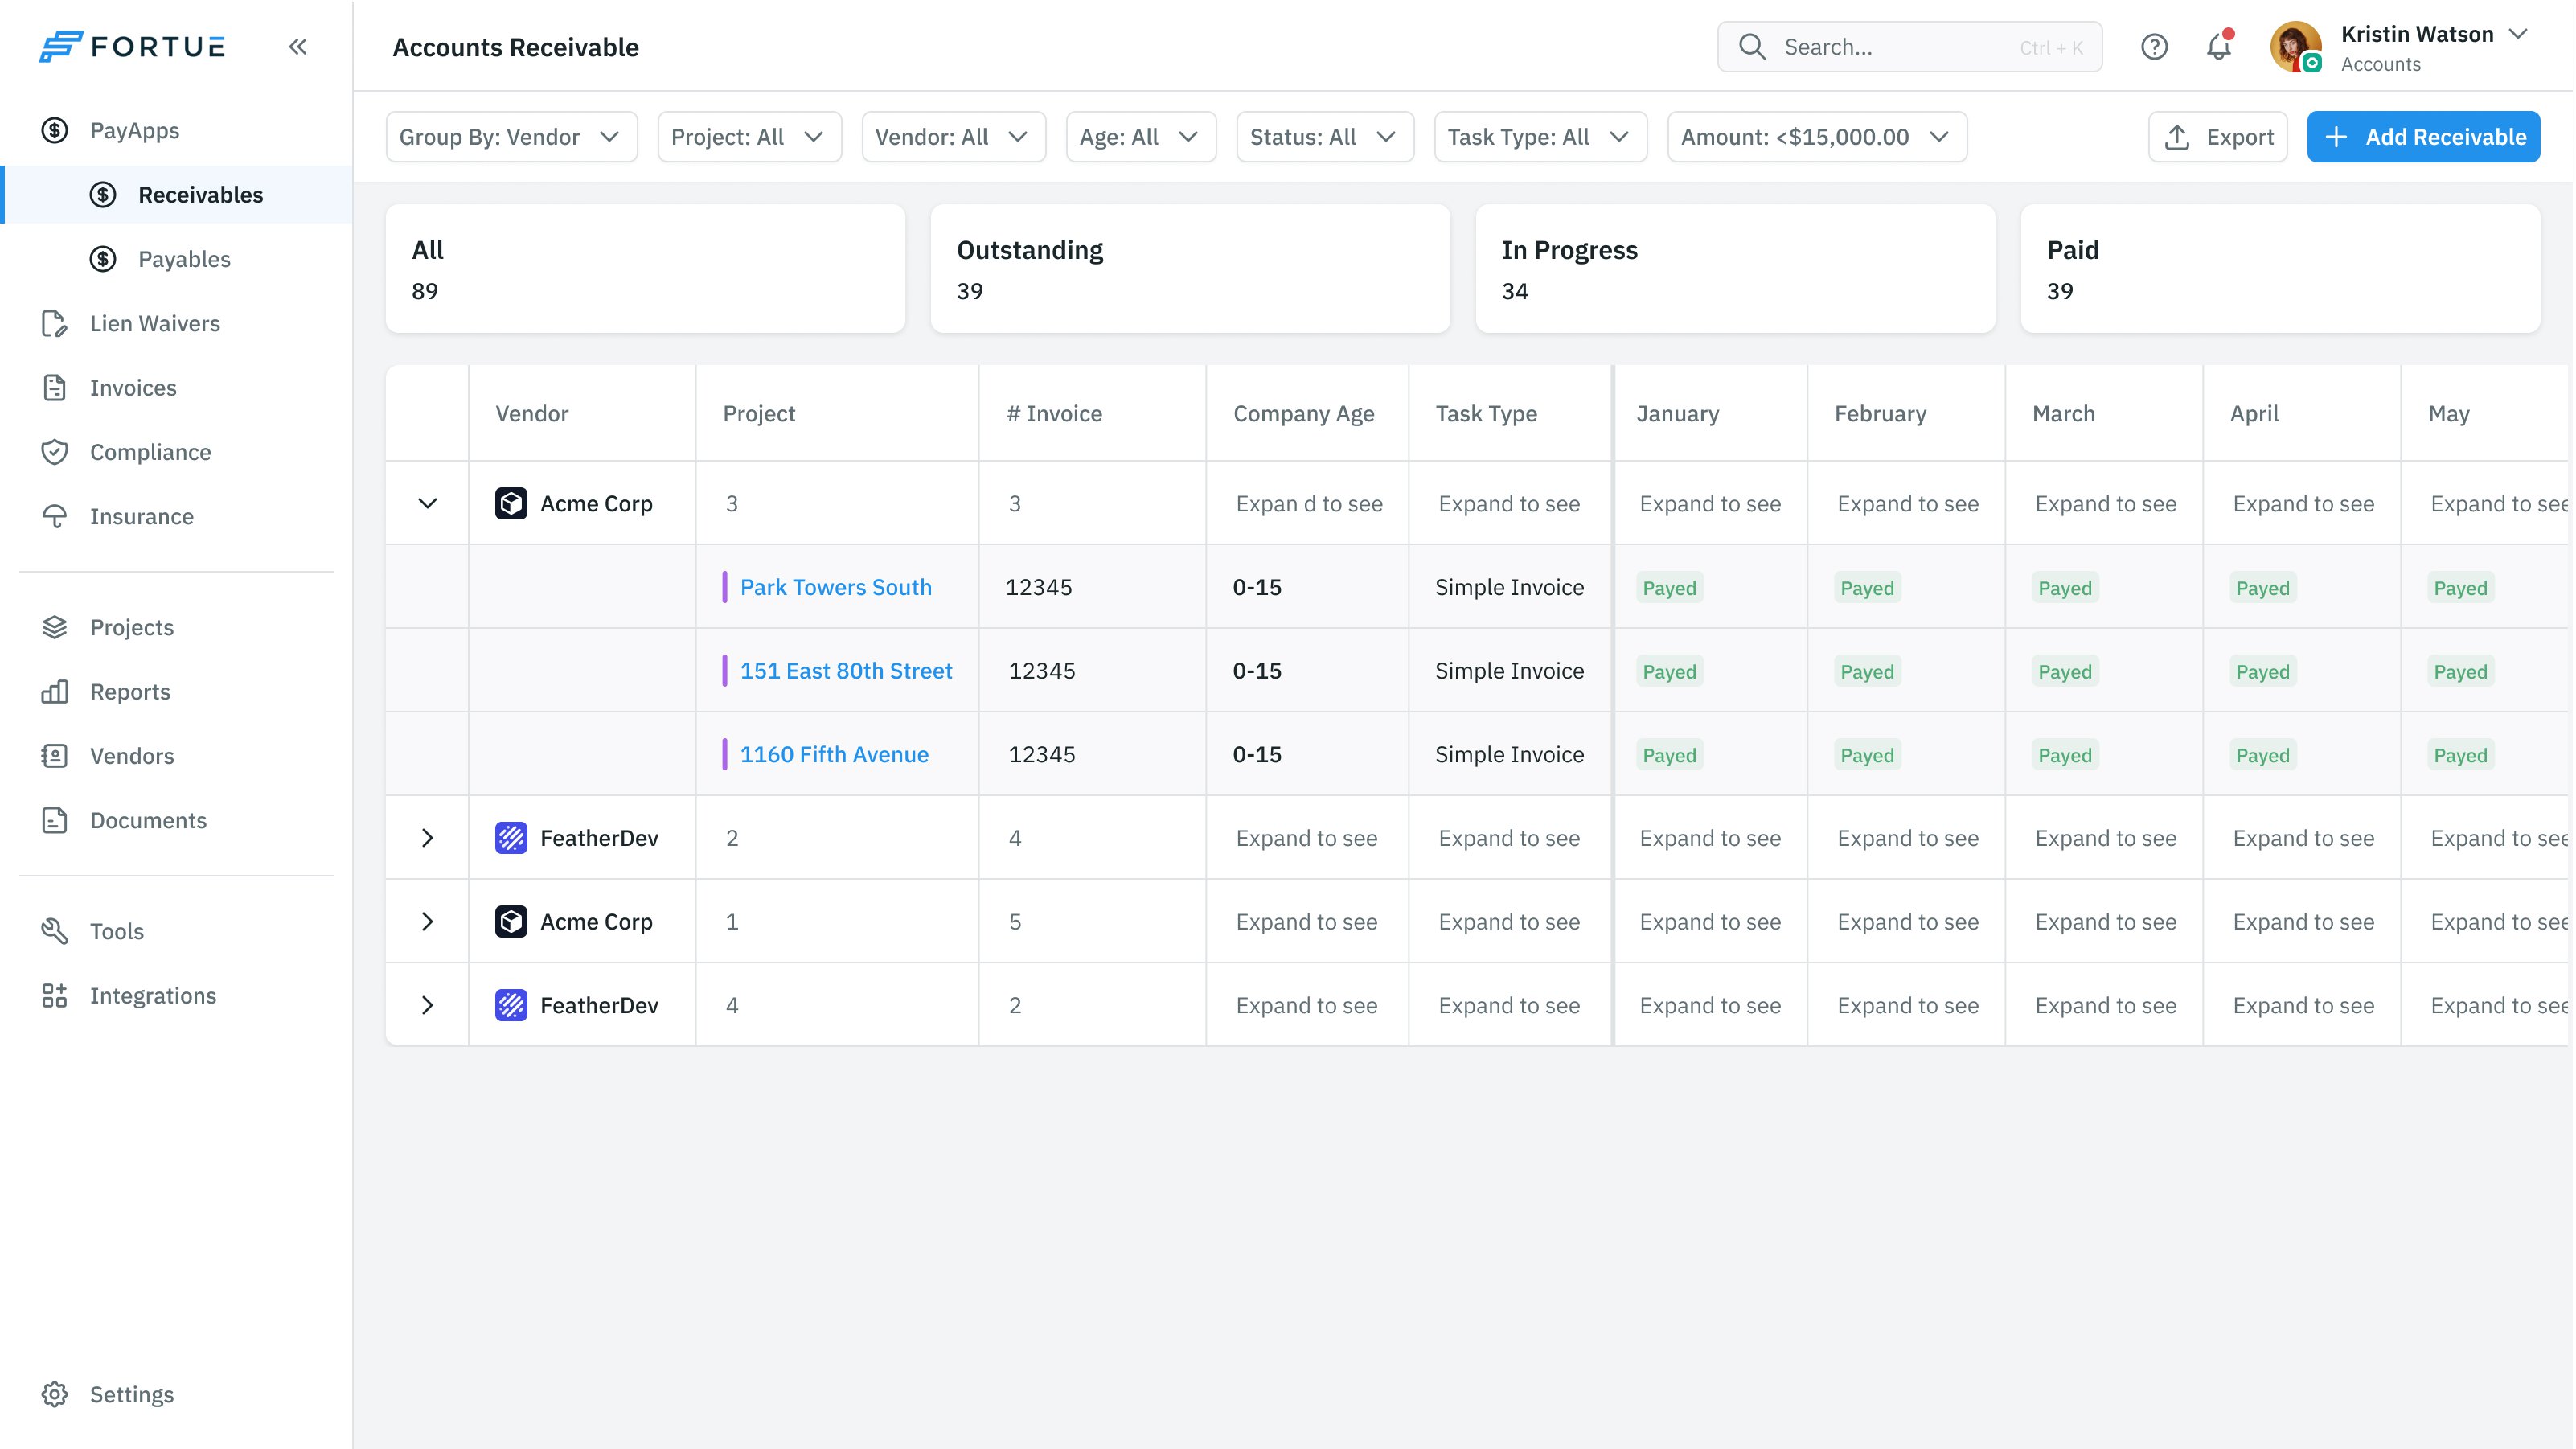Image resolution: width=2576 pixels, height=1449 pixels.
Task: Click the Tools wrench item
Action: click(x=116, y=931)
